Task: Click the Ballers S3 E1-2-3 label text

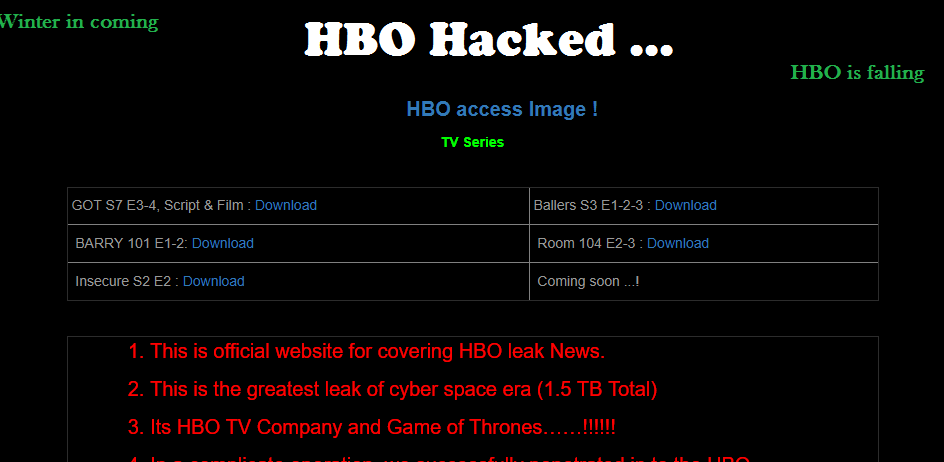Action: pos(592,205)
